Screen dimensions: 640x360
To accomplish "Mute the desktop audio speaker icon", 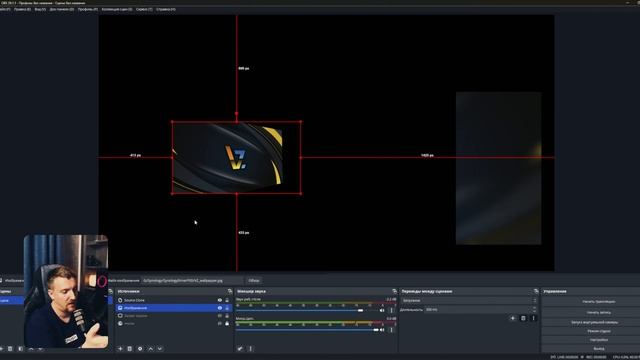I will pos(382,310).
